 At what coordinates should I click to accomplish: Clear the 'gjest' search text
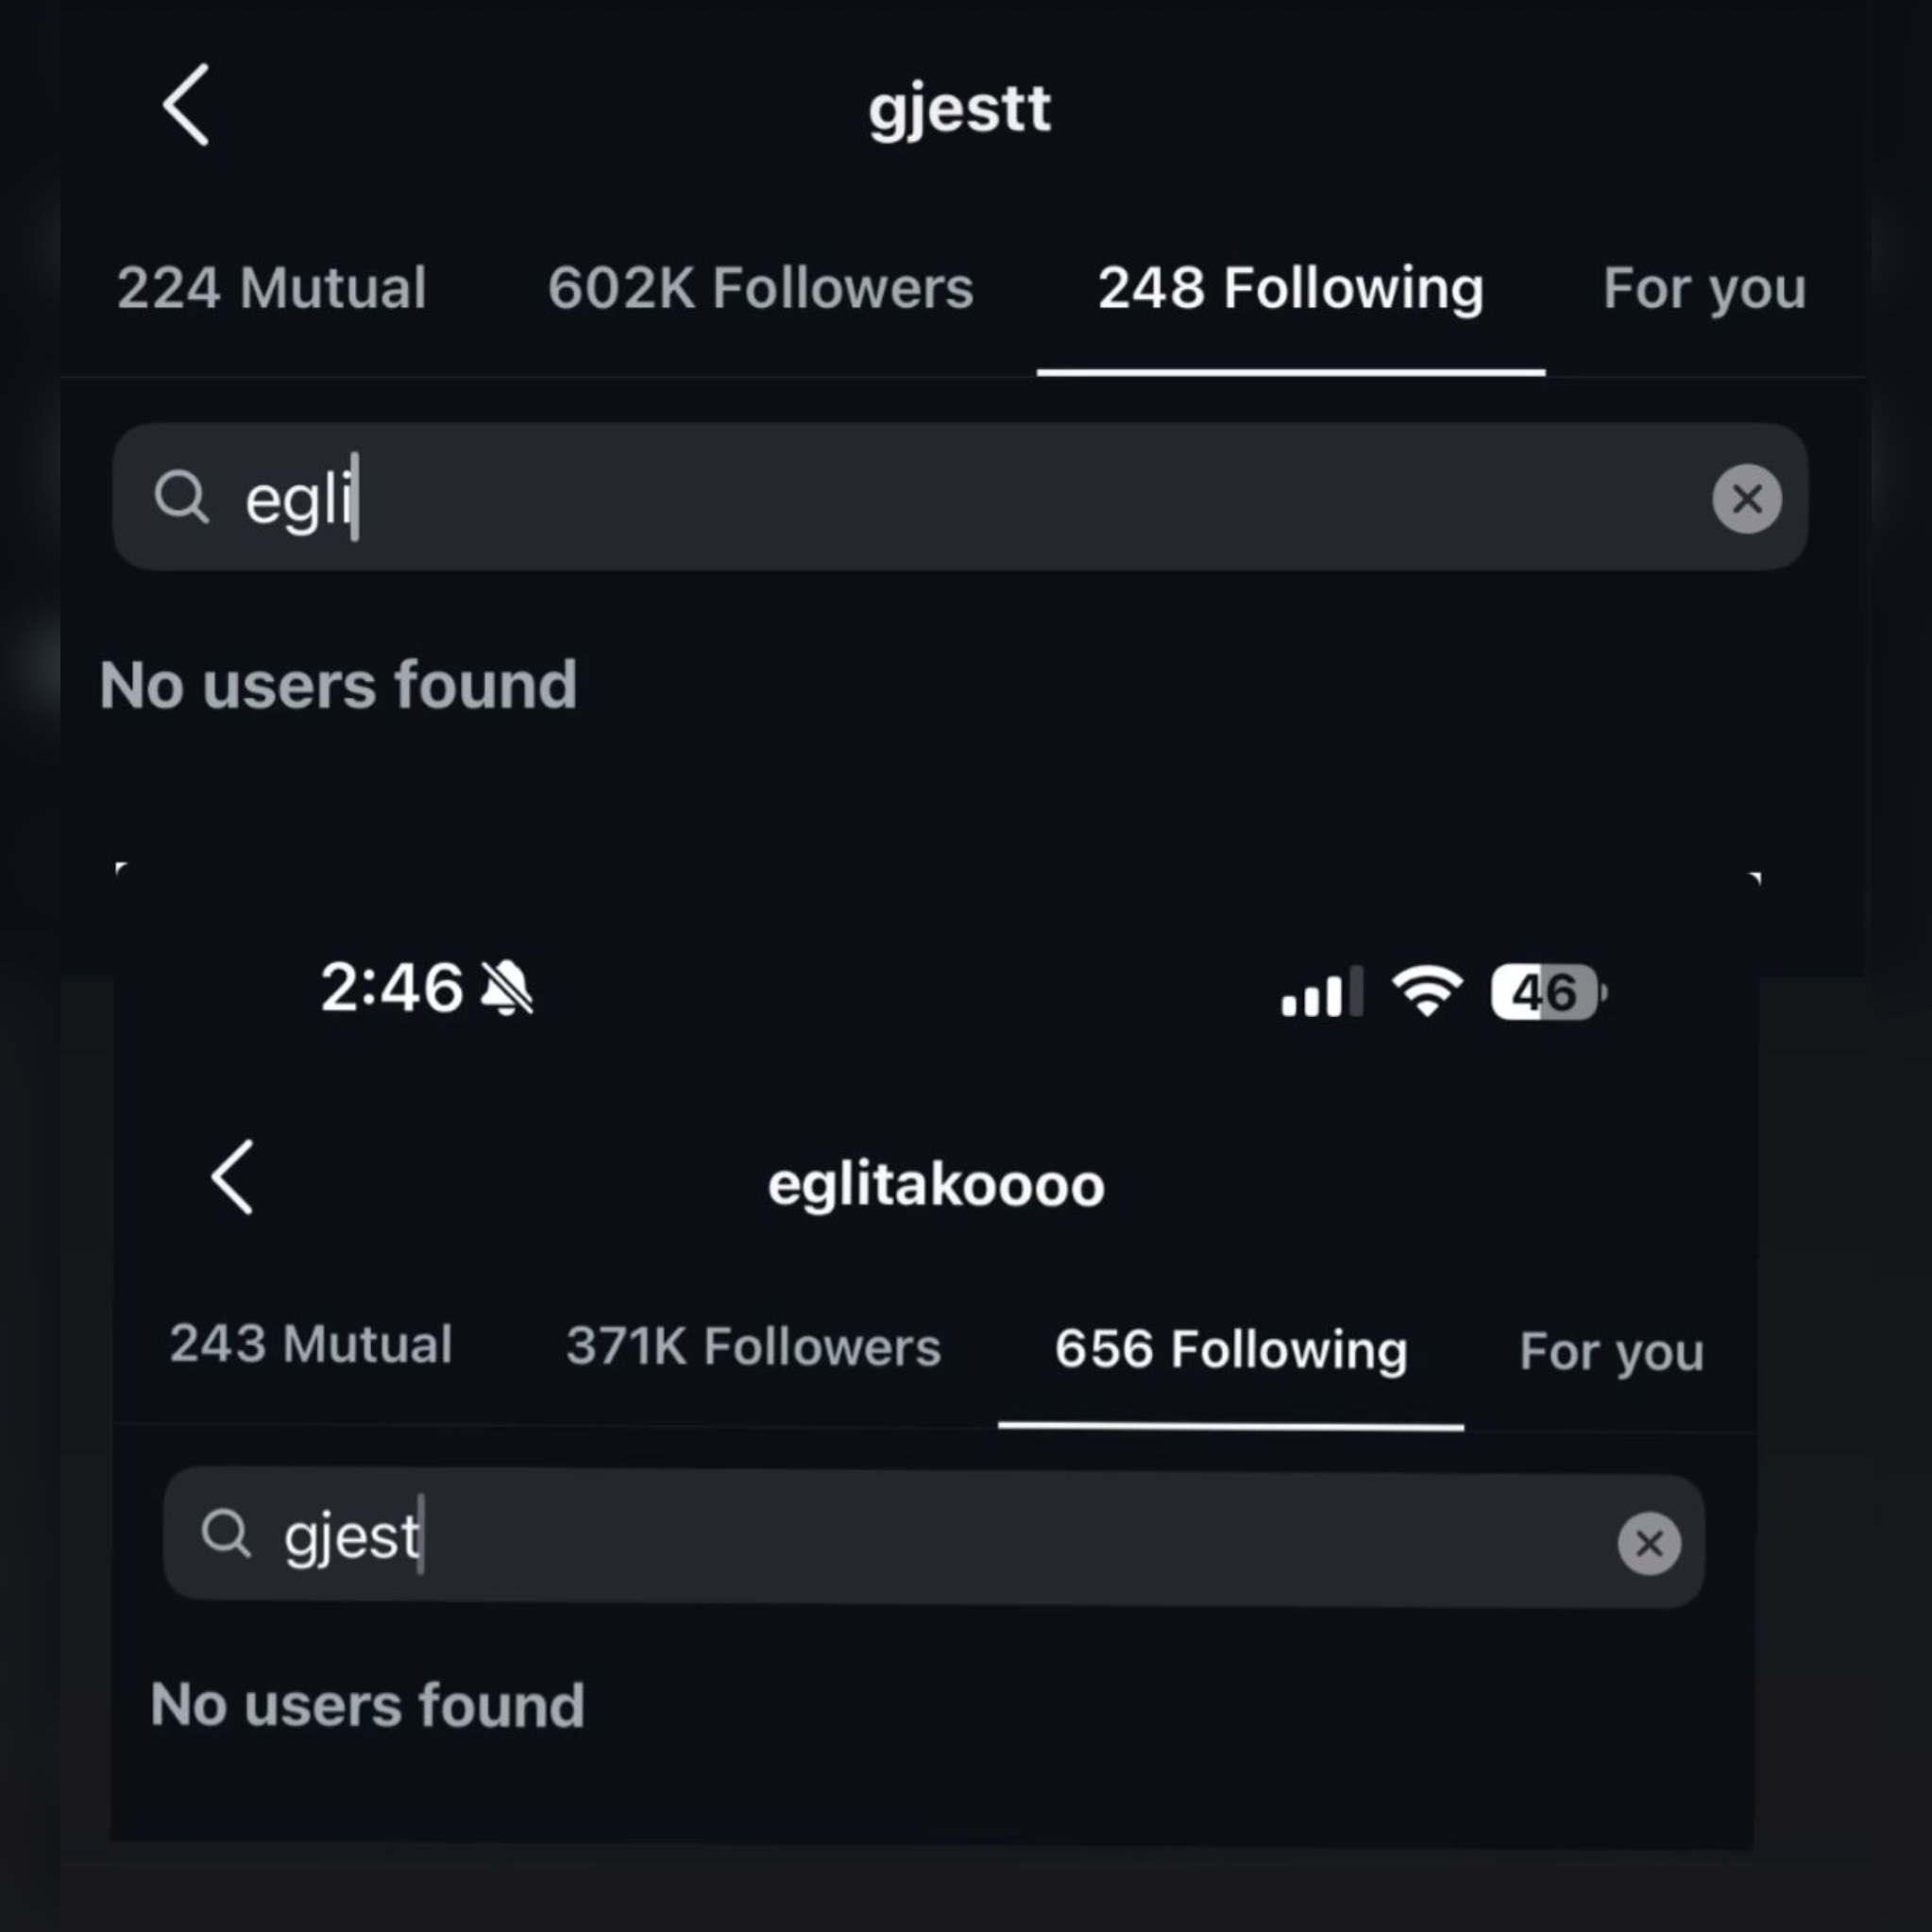point(1649,1543)
